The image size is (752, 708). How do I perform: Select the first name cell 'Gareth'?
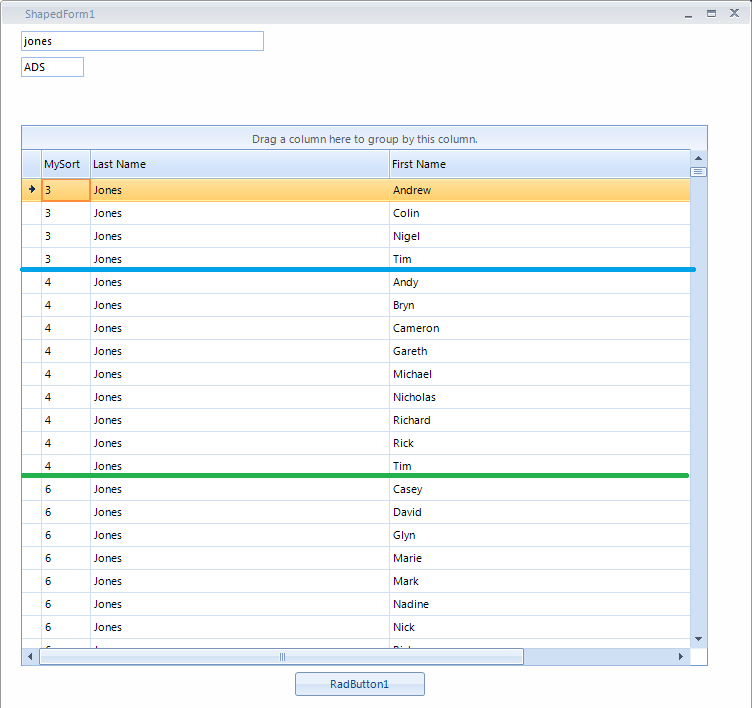(x=540, y=351)
